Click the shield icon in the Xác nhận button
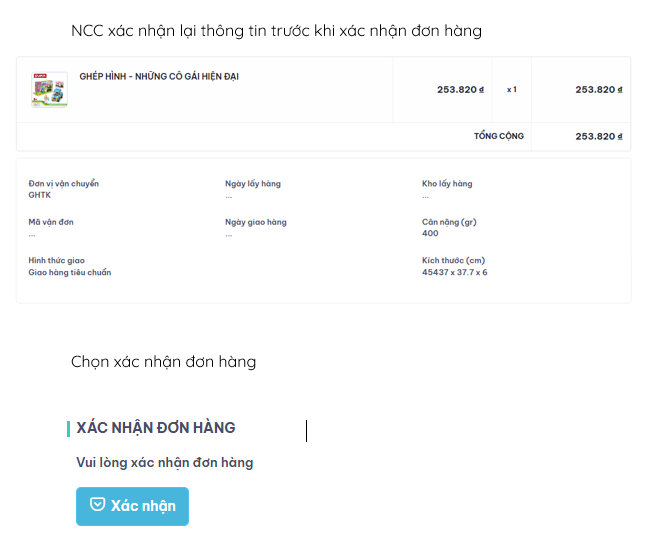This screenshot has height=535, width=647. [98, 505]
